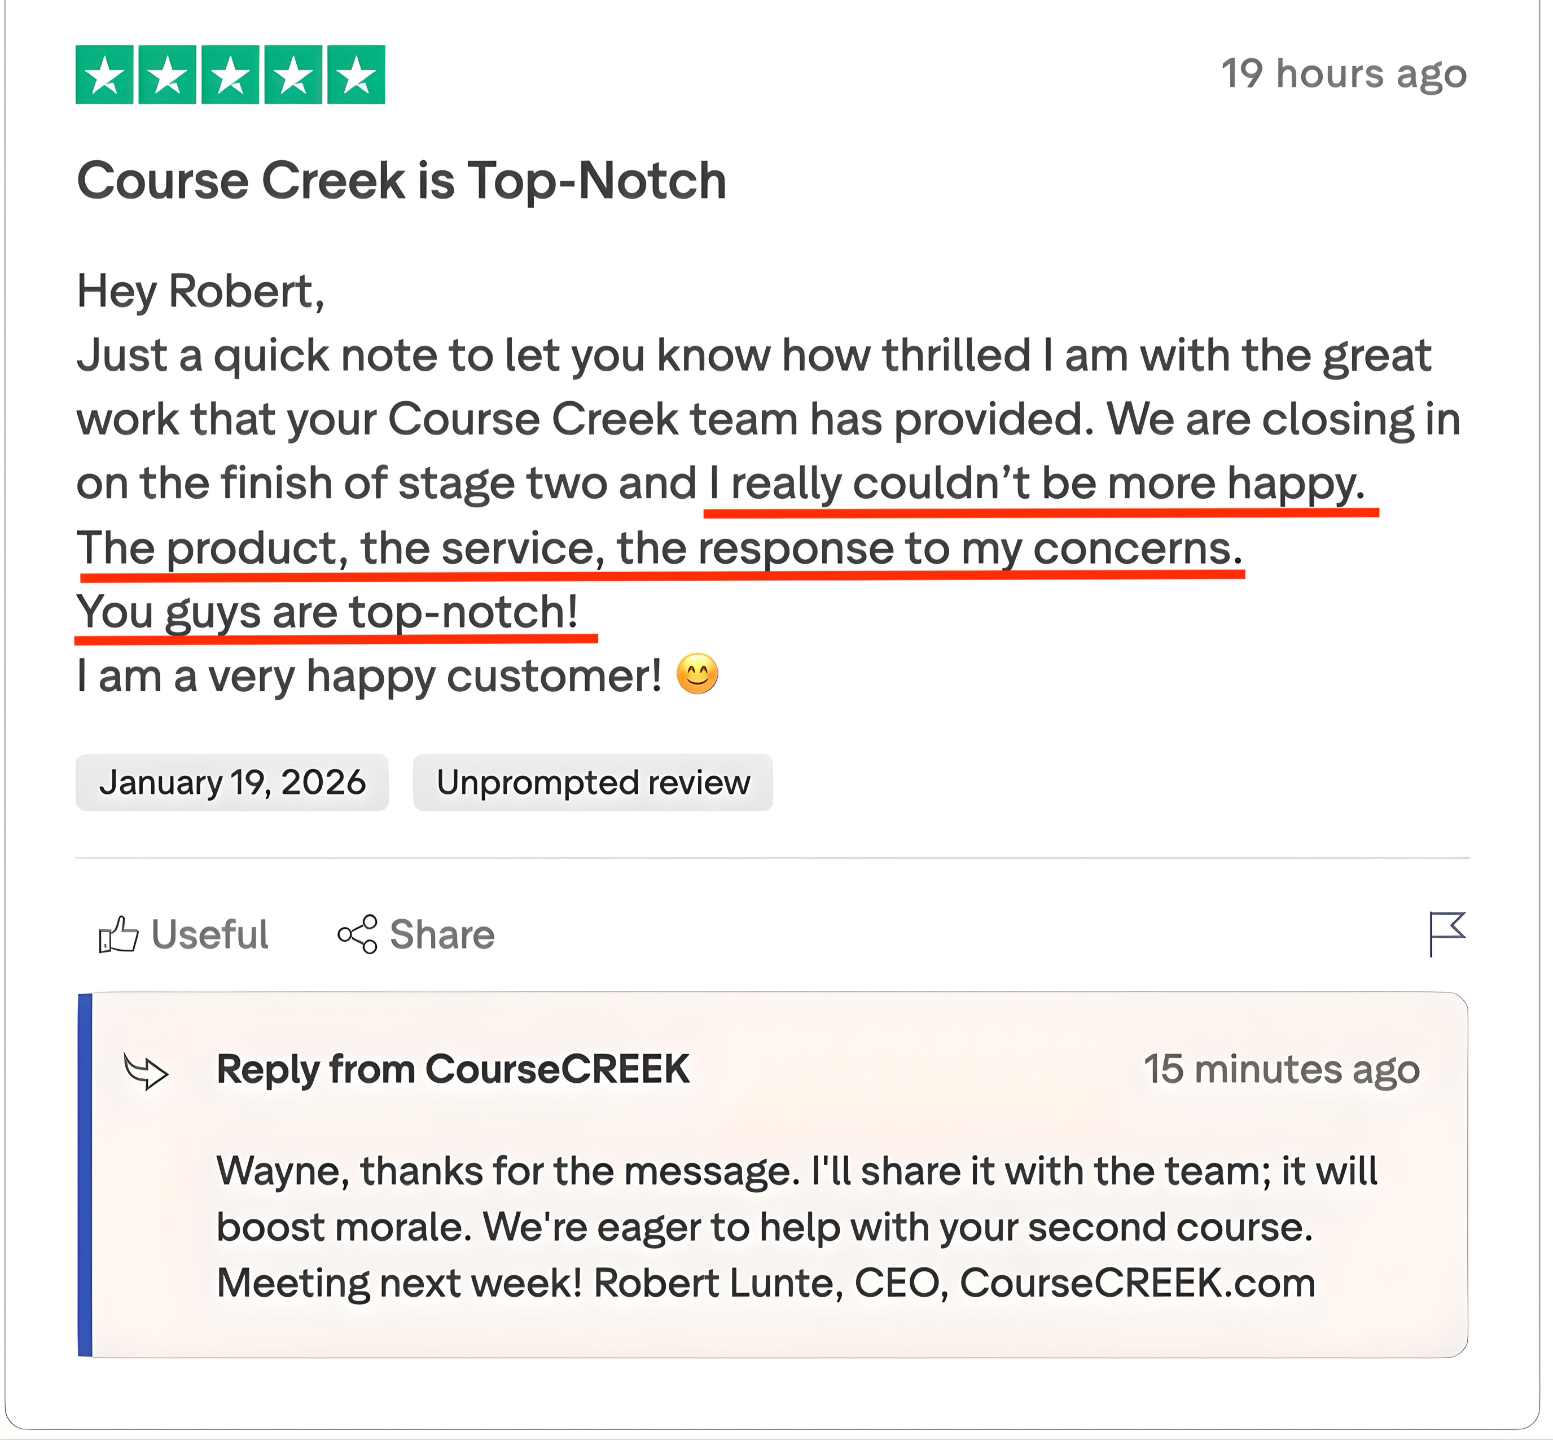Click the smiling emoji in the review text

click(x=700, y=674)
